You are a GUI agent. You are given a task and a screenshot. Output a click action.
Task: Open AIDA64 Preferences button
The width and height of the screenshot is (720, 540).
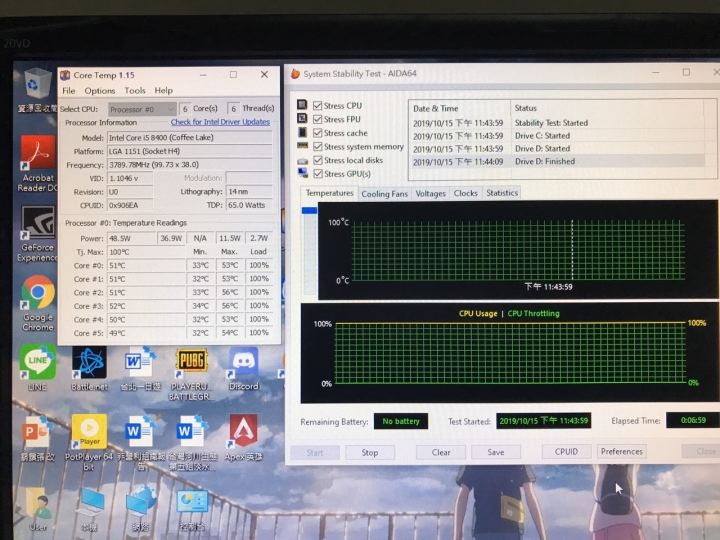tap(621, 451)
